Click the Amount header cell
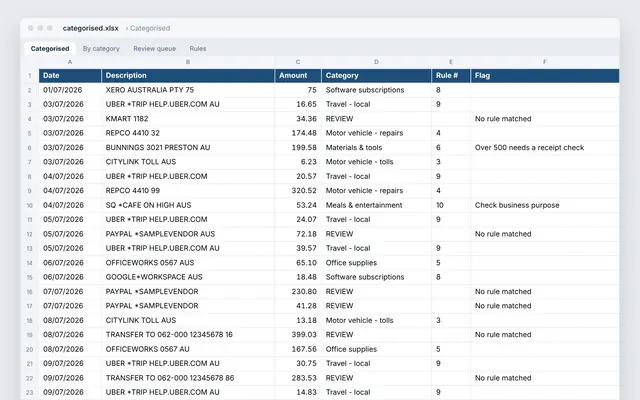 (x=298, y=76)
